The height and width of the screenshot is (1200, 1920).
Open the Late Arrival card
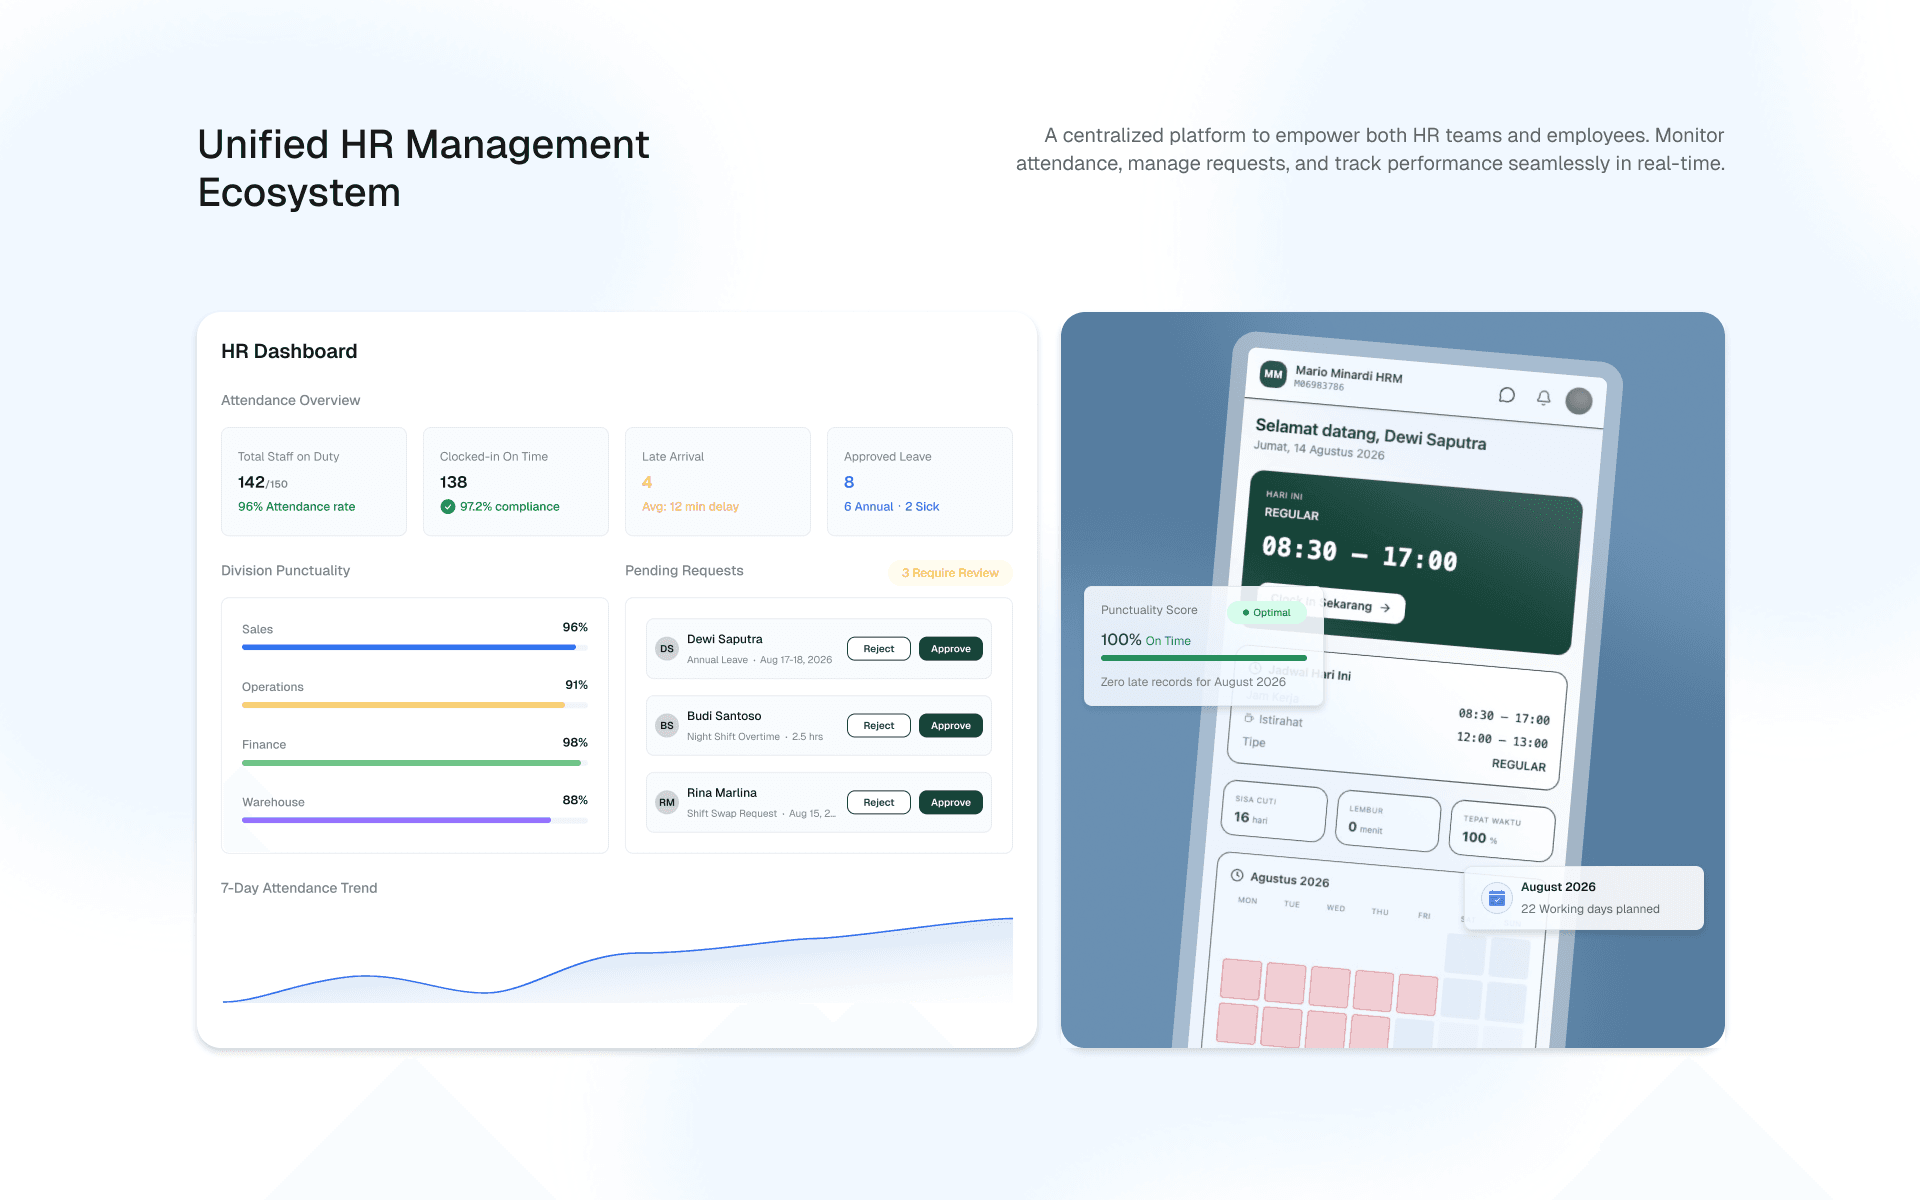[718, 482]
